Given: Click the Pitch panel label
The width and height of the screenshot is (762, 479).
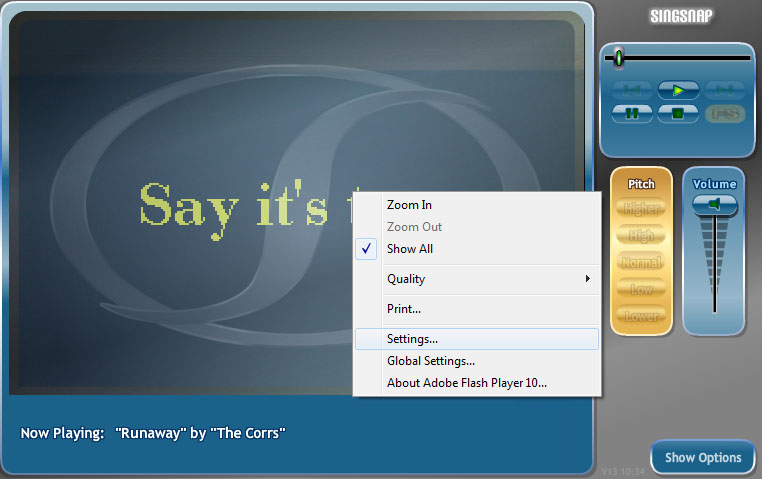Looking at the screenshot, I should click(x=641, y=184).
